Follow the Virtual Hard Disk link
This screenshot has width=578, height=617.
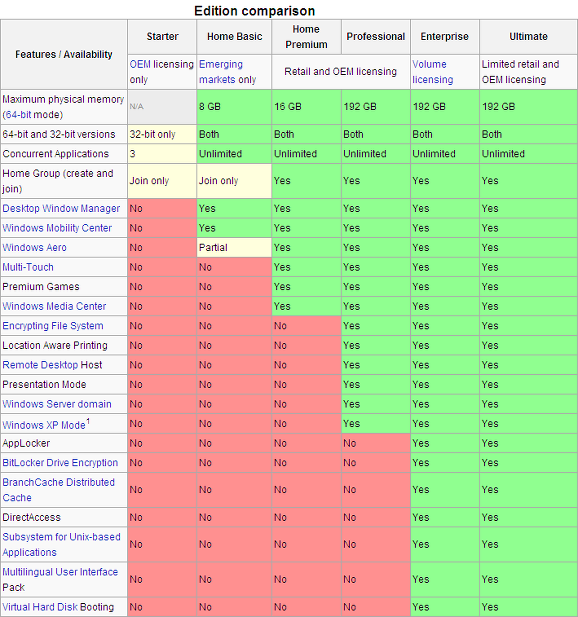(x=40, y=607)
